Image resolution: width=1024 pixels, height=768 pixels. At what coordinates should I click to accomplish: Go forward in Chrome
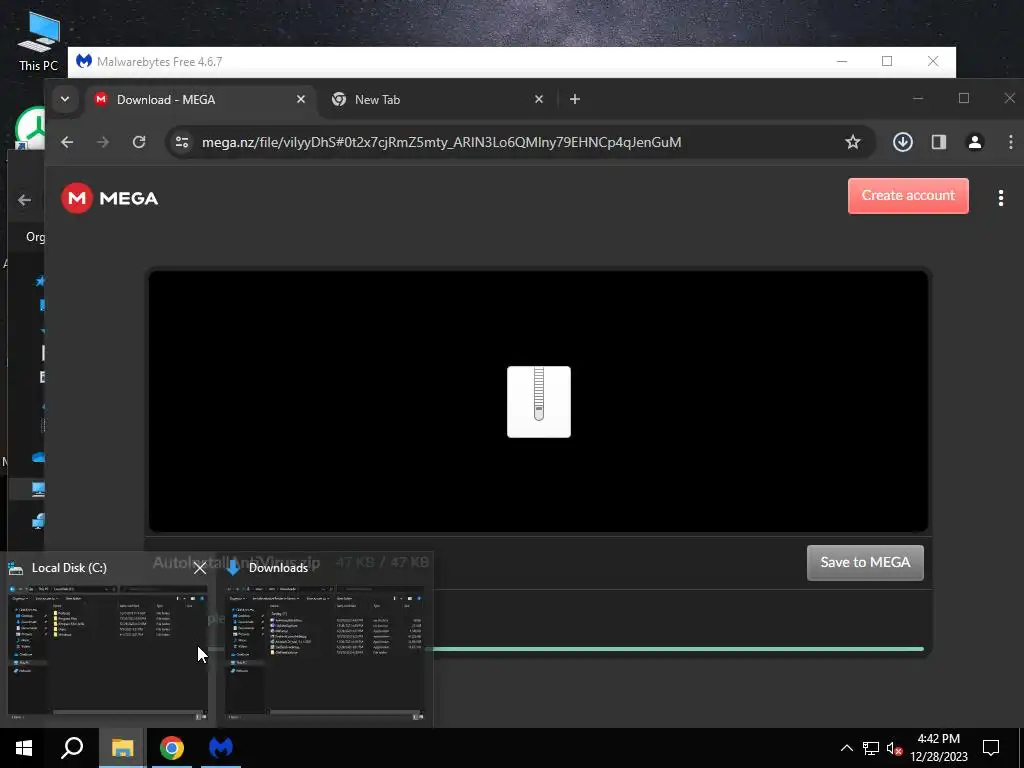(103, 142)
